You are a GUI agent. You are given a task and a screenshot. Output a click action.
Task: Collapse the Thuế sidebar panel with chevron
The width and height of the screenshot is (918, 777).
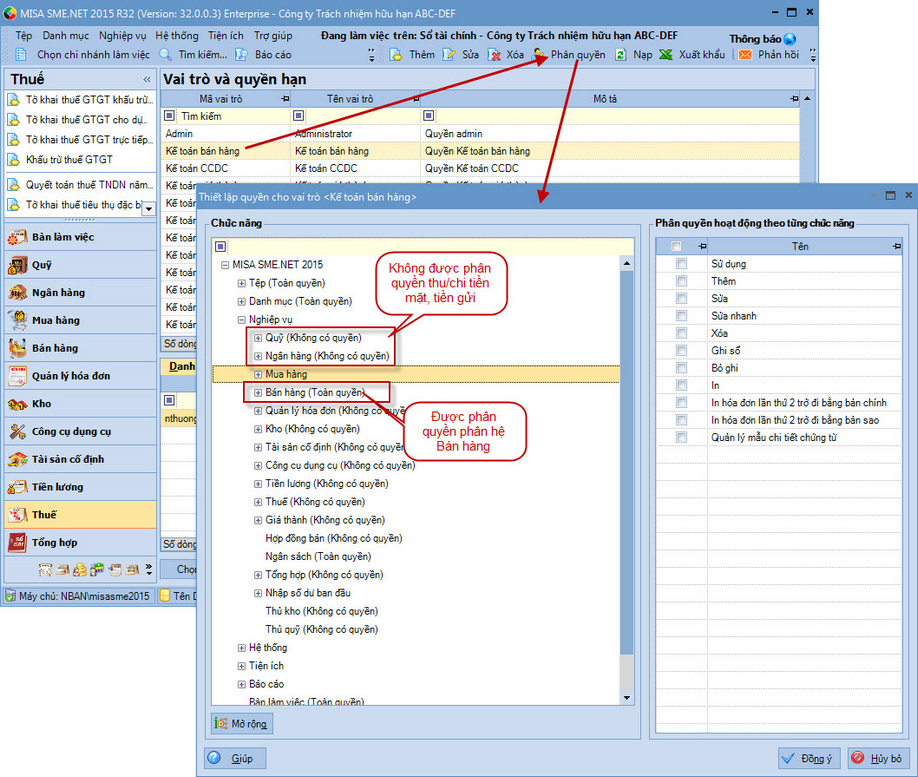[147, 80]
